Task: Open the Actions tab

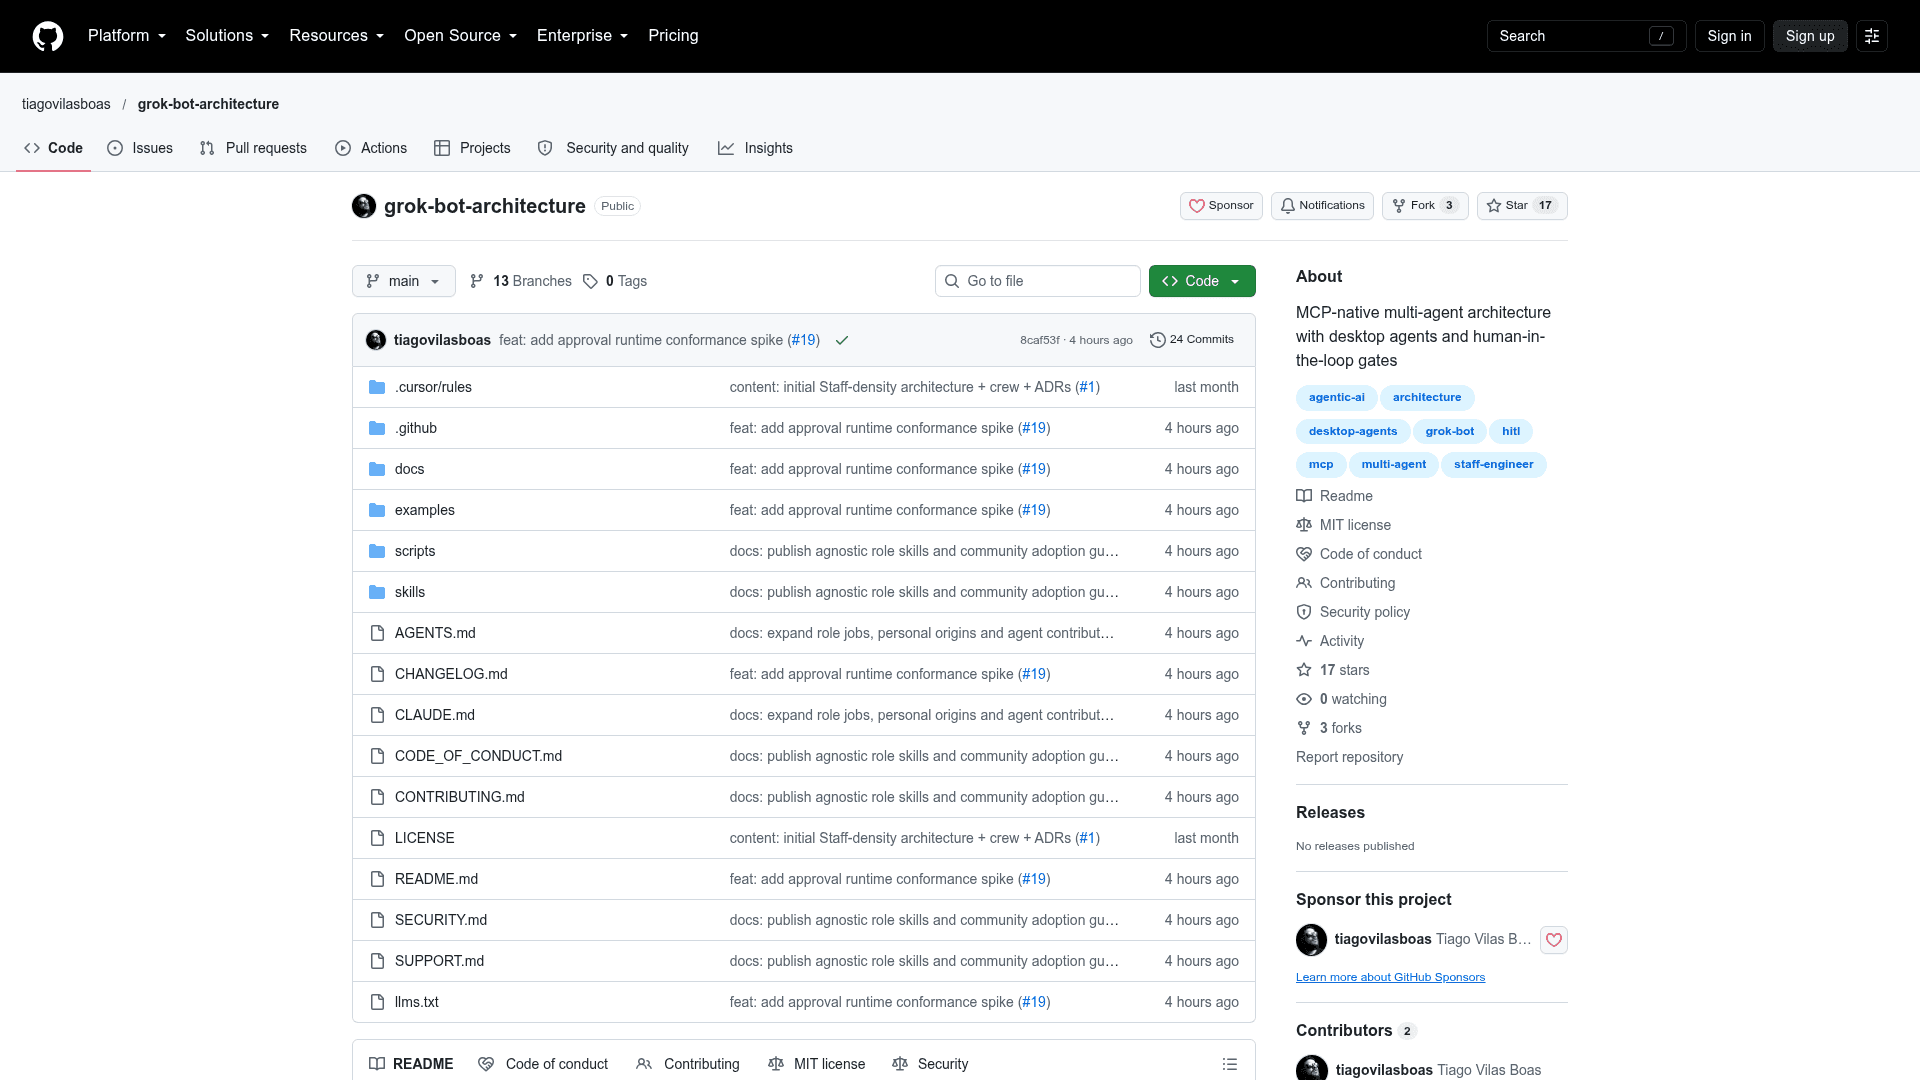Action: [371, 148]
